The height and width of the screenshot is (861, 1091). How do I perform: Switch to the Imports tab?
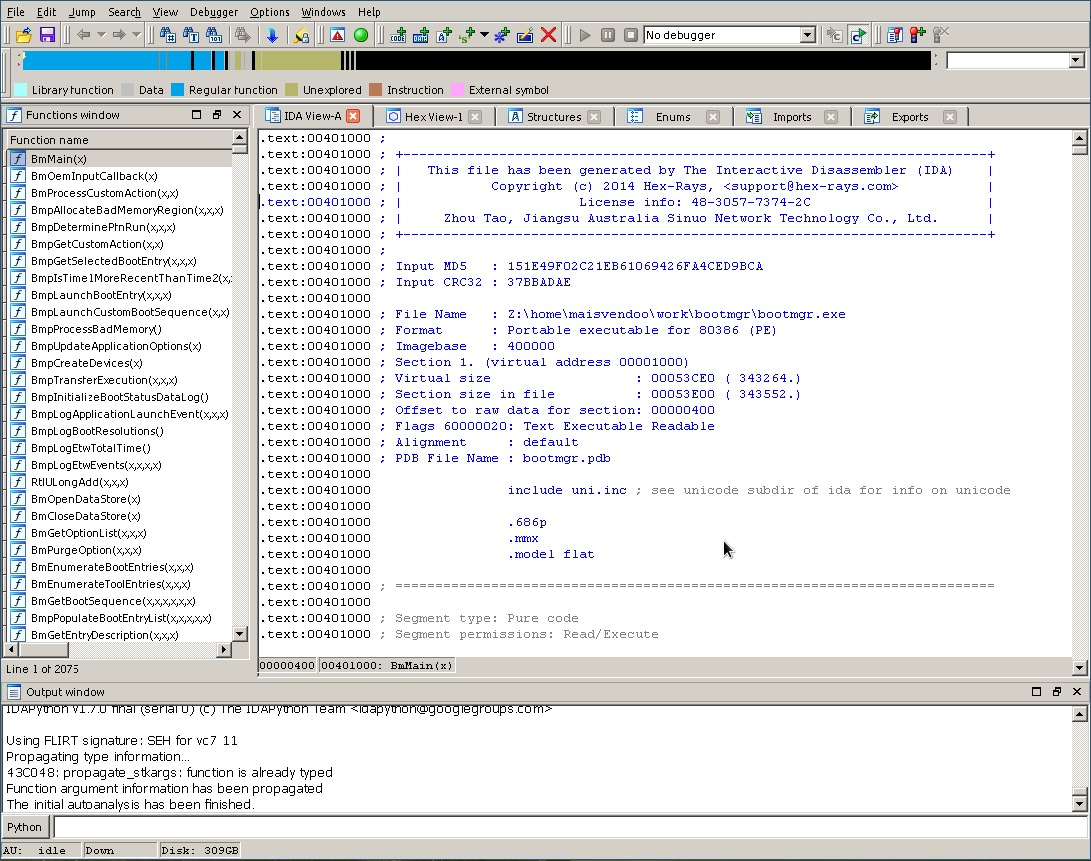point(791,117)
